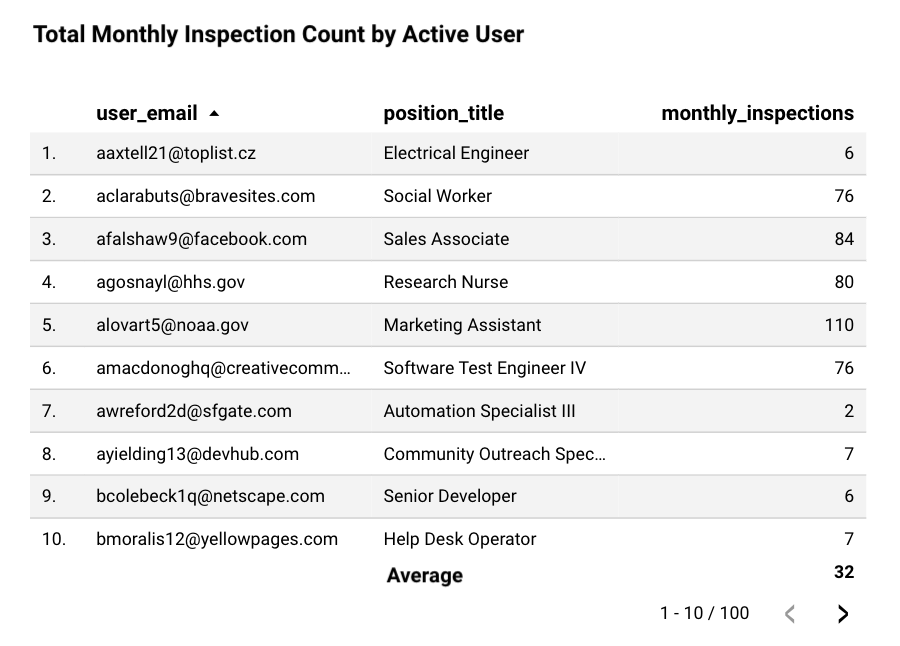Screen dimensions: 900x646
Task: Click the 1 - 10 / 100 pagination text
Action: click(704, 613)
